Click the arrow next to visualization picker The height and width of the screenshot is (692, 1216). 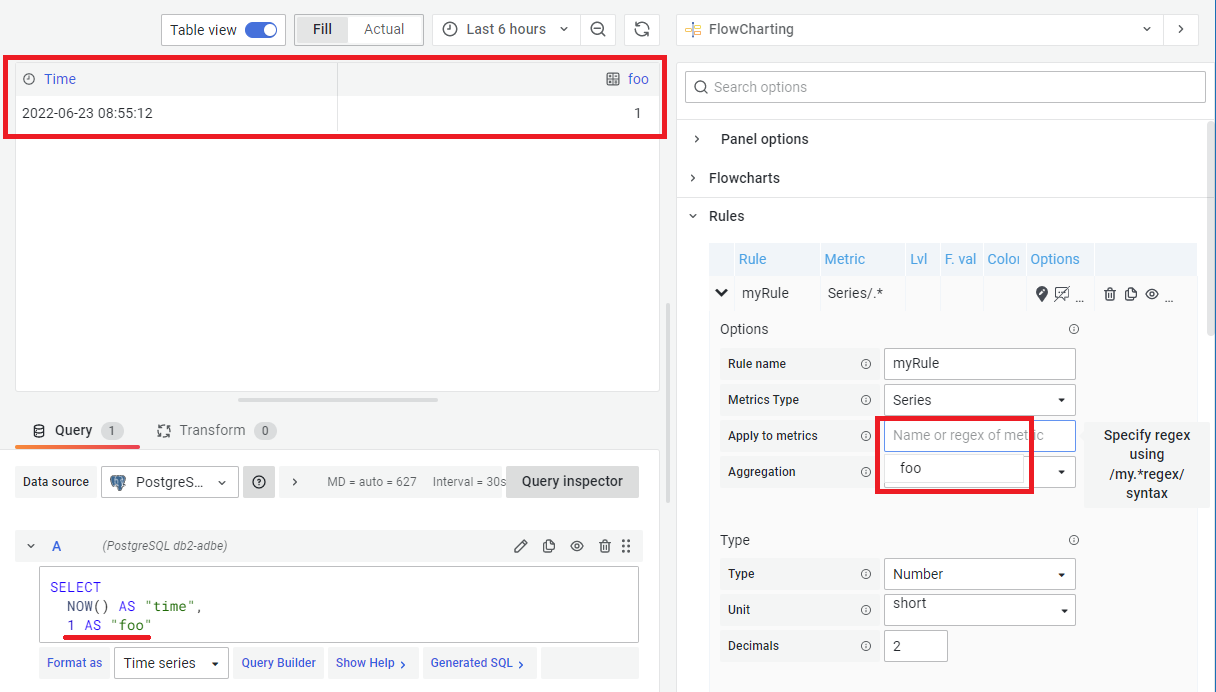(x=1180, y=29)
